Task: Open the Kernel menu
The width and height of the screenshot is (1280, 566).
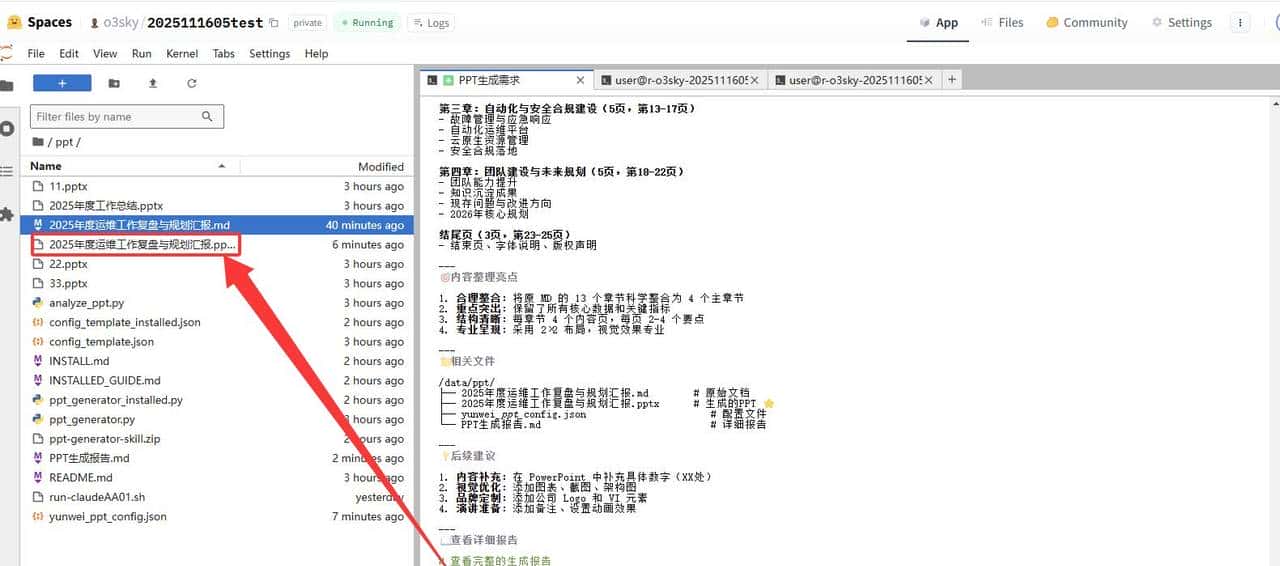Action: [182, 53]
